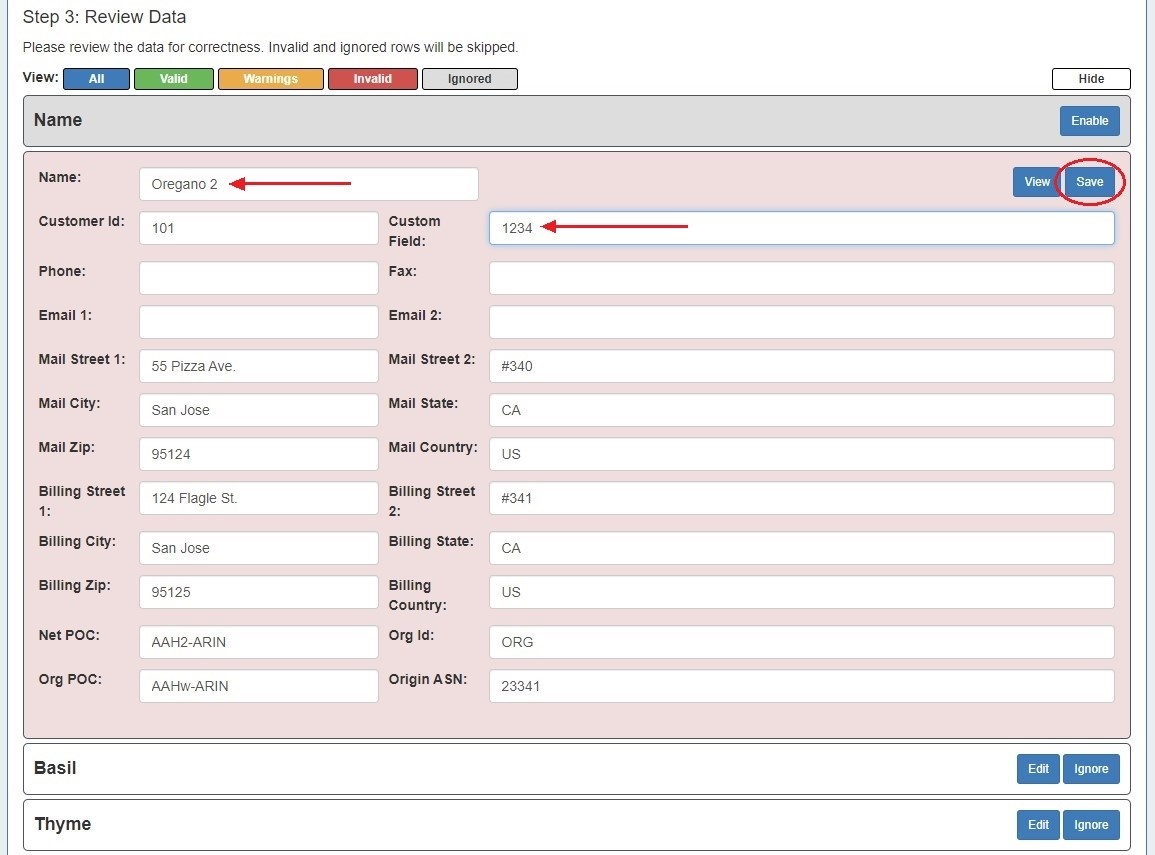Click the Mail Zip field showing 95124
This screenshot has width=1155, height=855.
pos(258,454)
